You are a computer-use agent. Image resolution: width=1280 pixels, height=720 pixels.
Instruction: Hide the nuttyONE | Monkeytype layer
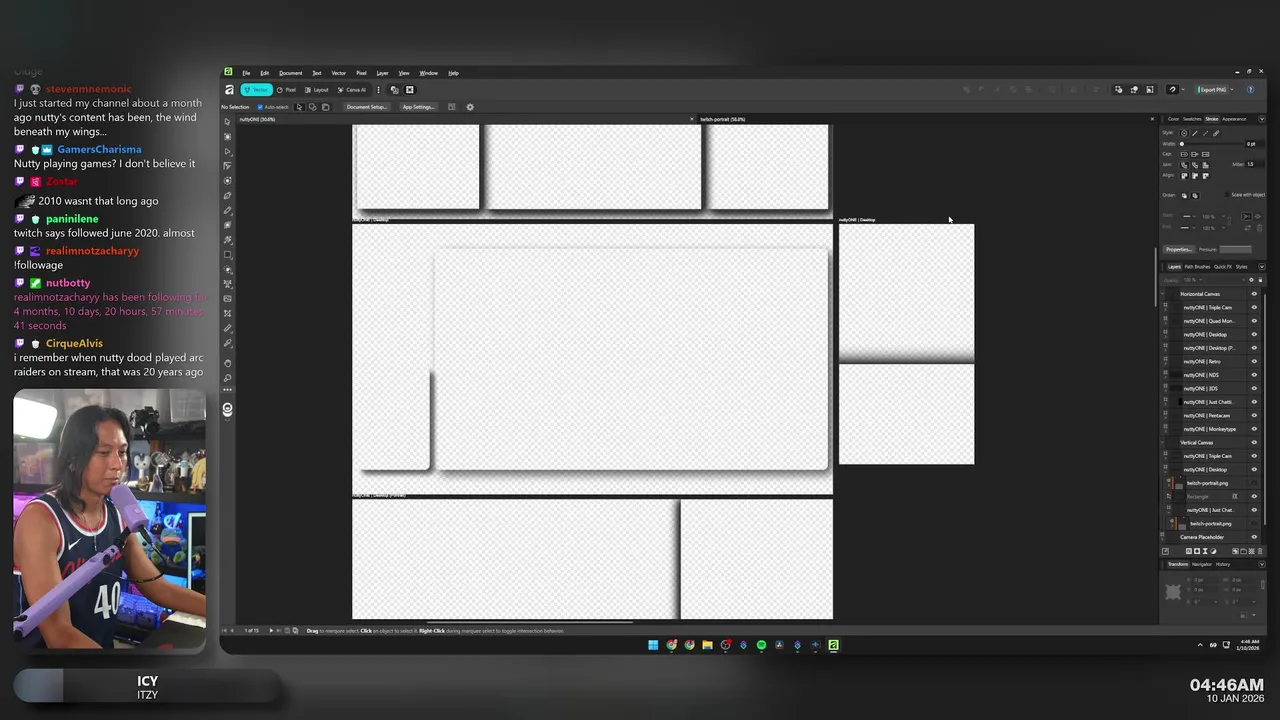tap(1254, 429)
